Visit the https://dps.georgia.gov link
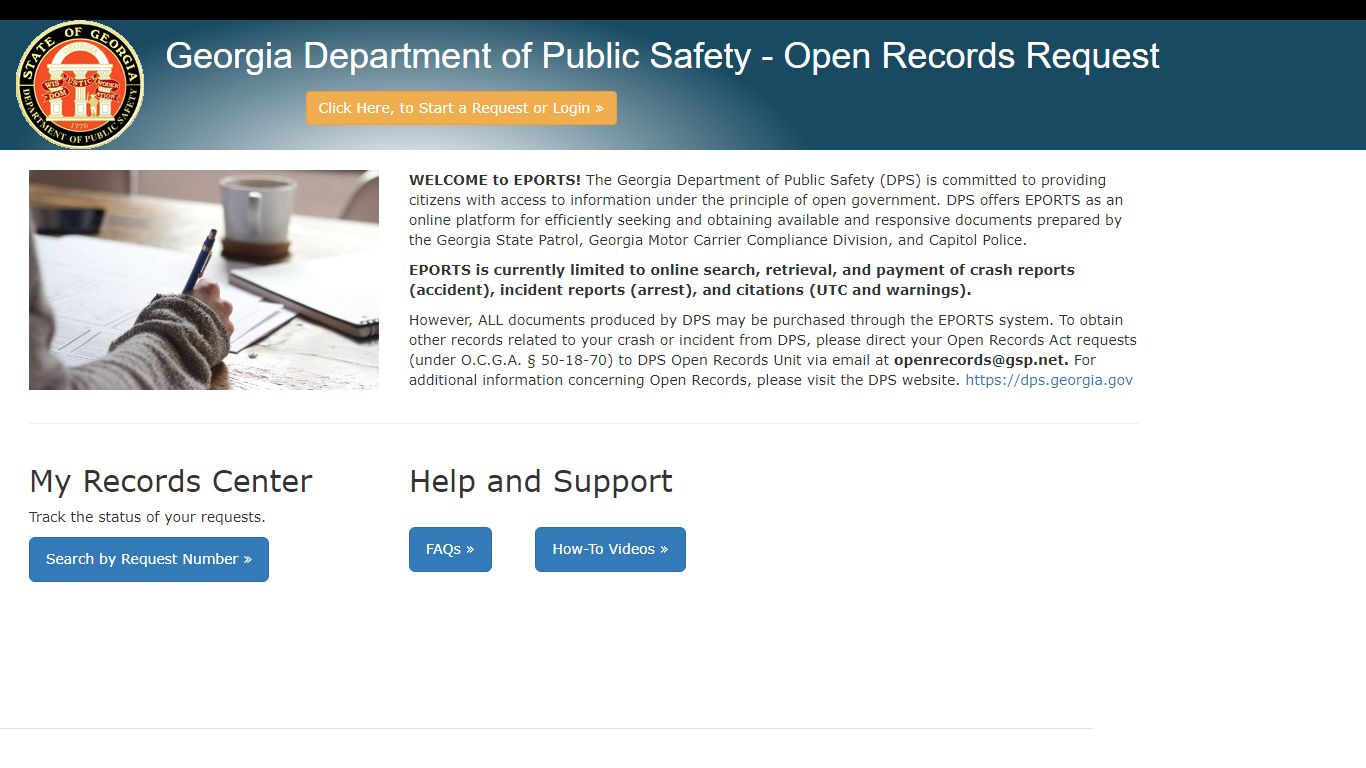1366x768 pixels. [x=1049, y=380]
